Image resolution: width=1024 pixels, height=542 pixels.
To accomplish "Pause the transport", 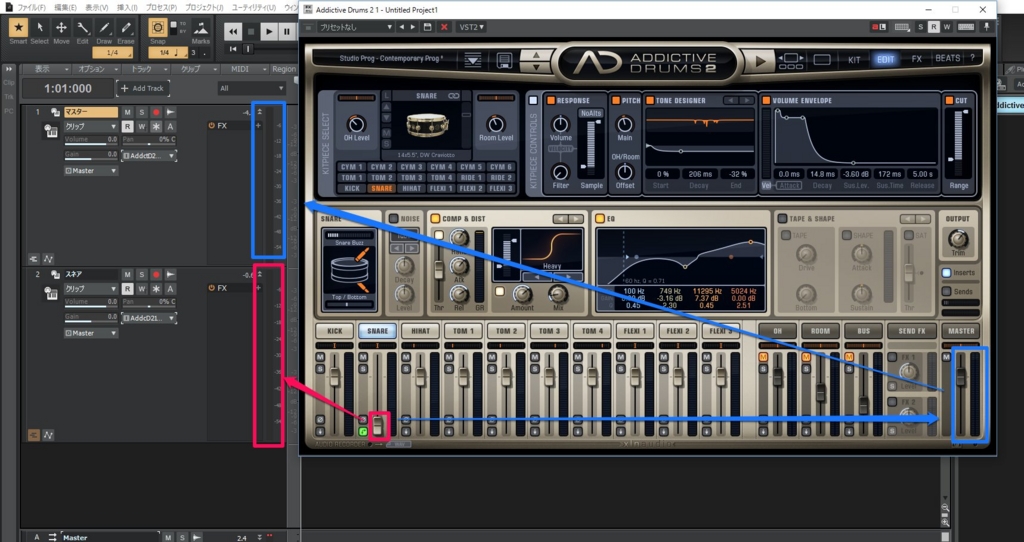I will click(287, 31).
